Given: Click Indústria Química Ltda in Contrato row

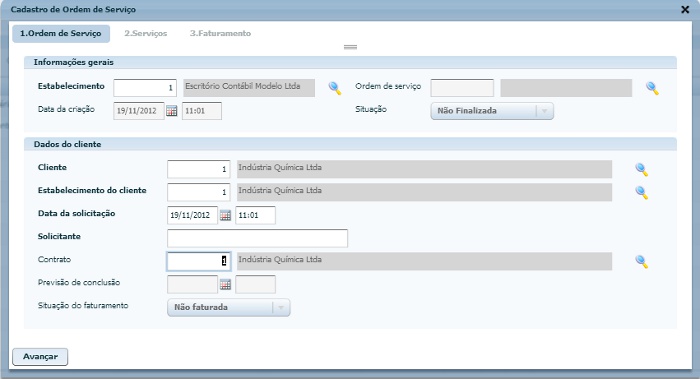Looking at the screenshot, I should click(280, 259).
